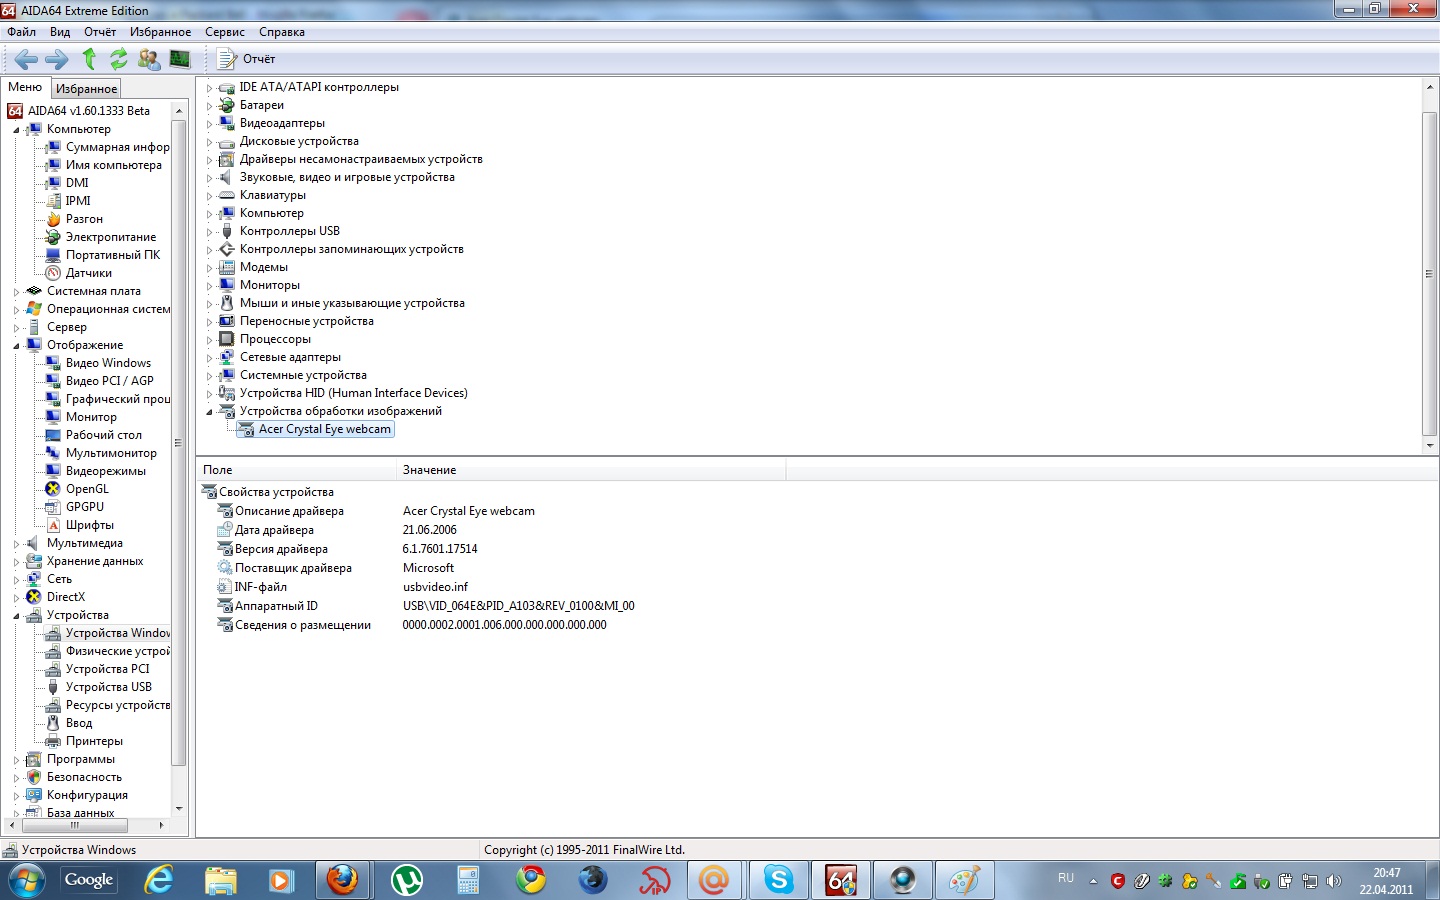
Task: Select Acer Crystal Eye webcam device
Action: pos(316,429)
